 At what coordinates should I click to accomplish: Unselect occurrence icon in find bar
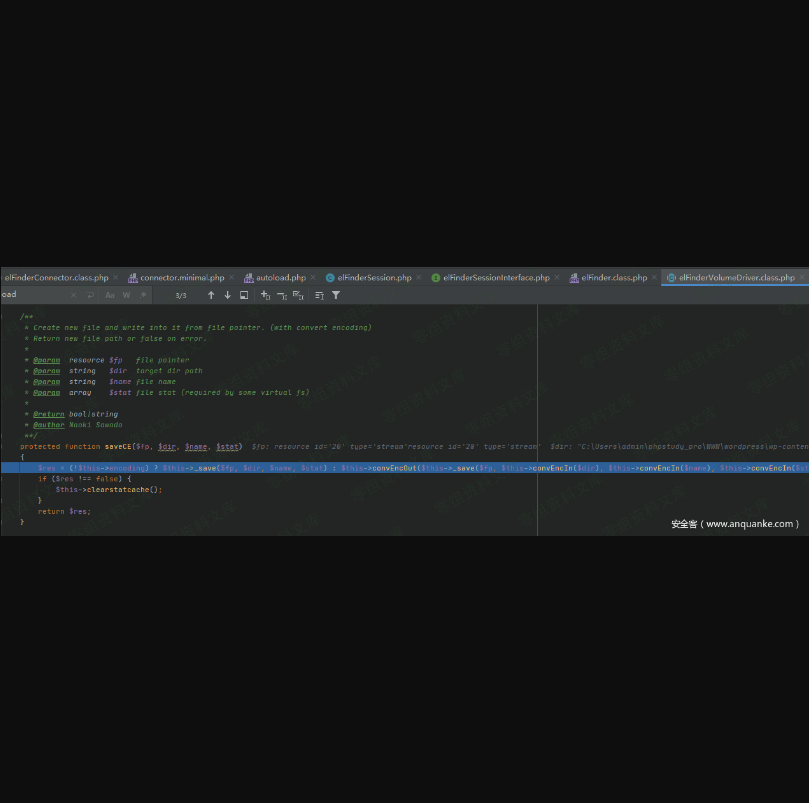(x=282, y=295)
